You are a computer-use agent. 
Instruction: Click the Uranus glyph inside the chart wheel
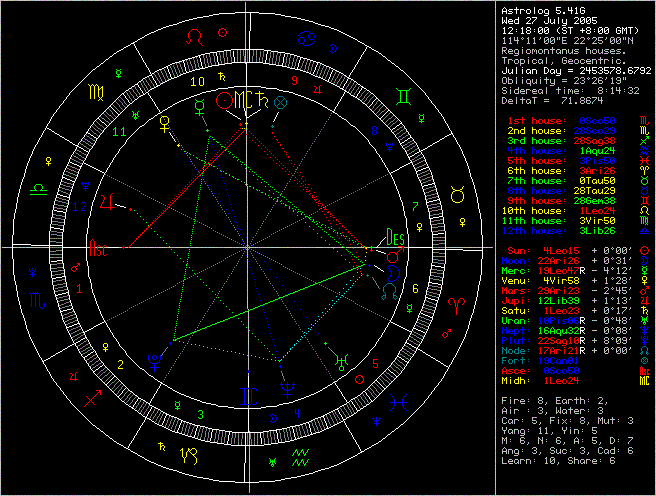[341, 362]
